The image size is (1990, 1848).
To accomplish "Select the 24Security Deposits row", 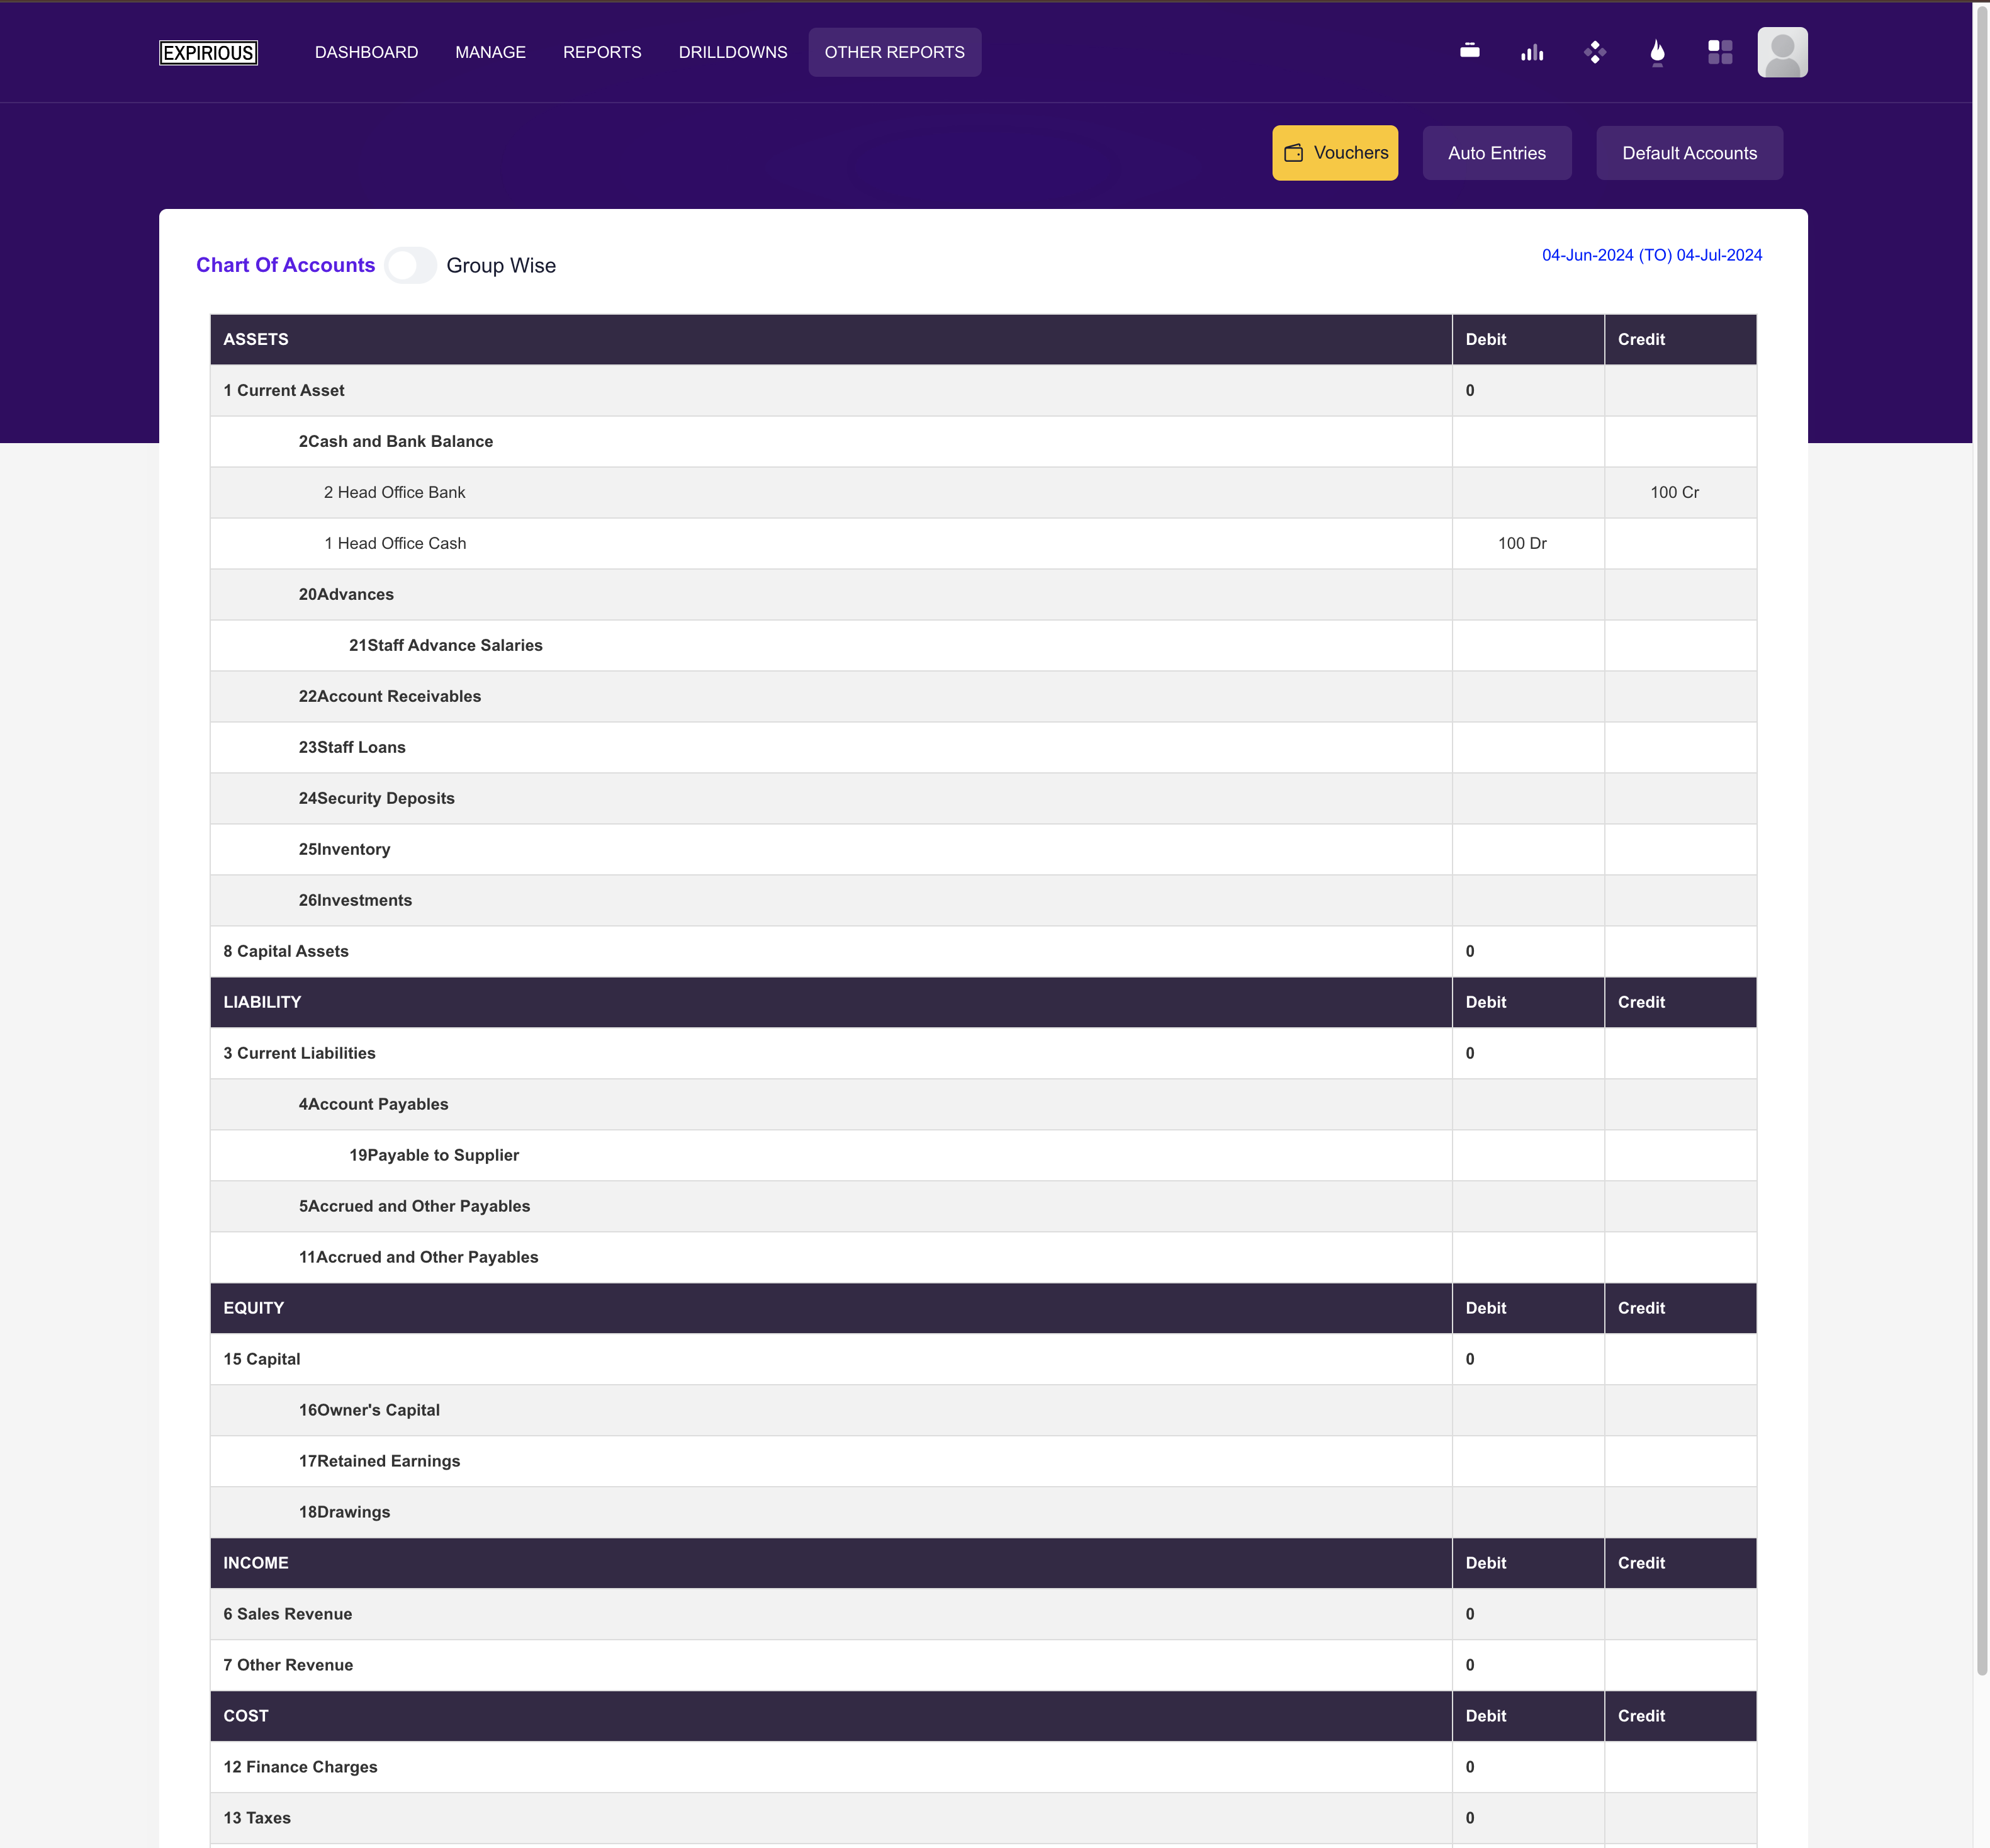I will [983, 798].
